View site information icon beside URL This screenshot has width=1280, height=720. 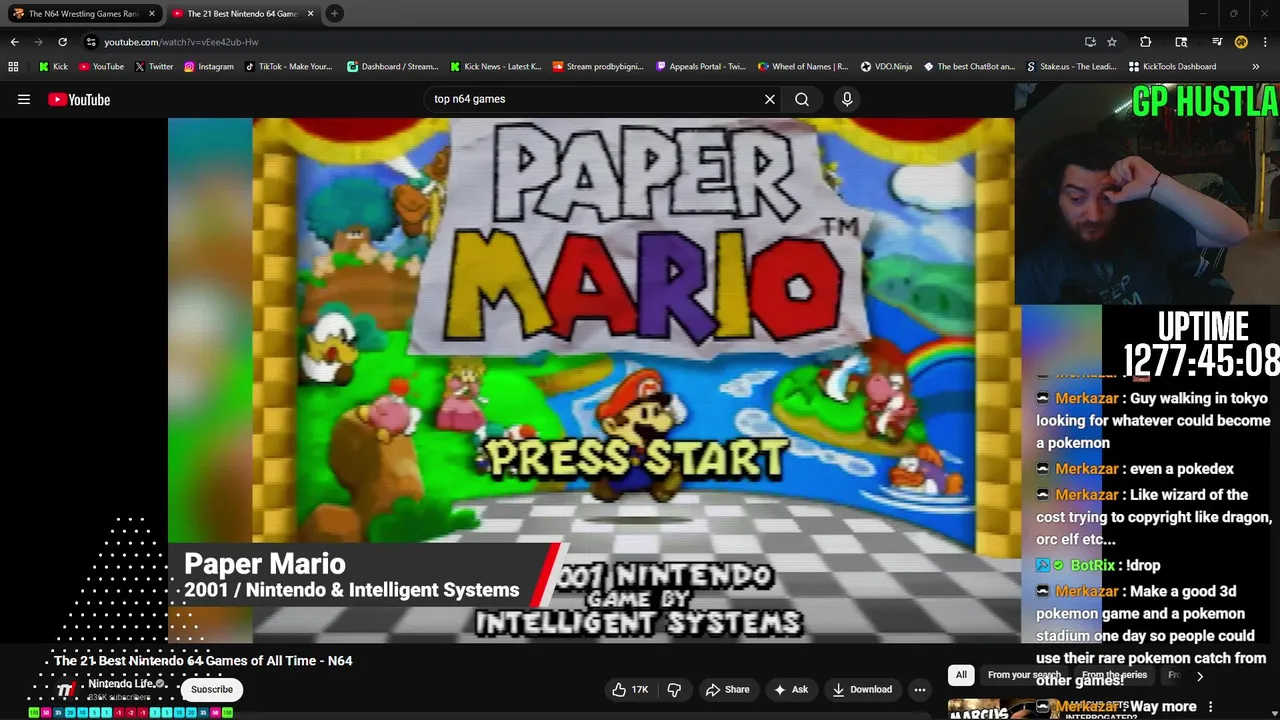(91, 42)
